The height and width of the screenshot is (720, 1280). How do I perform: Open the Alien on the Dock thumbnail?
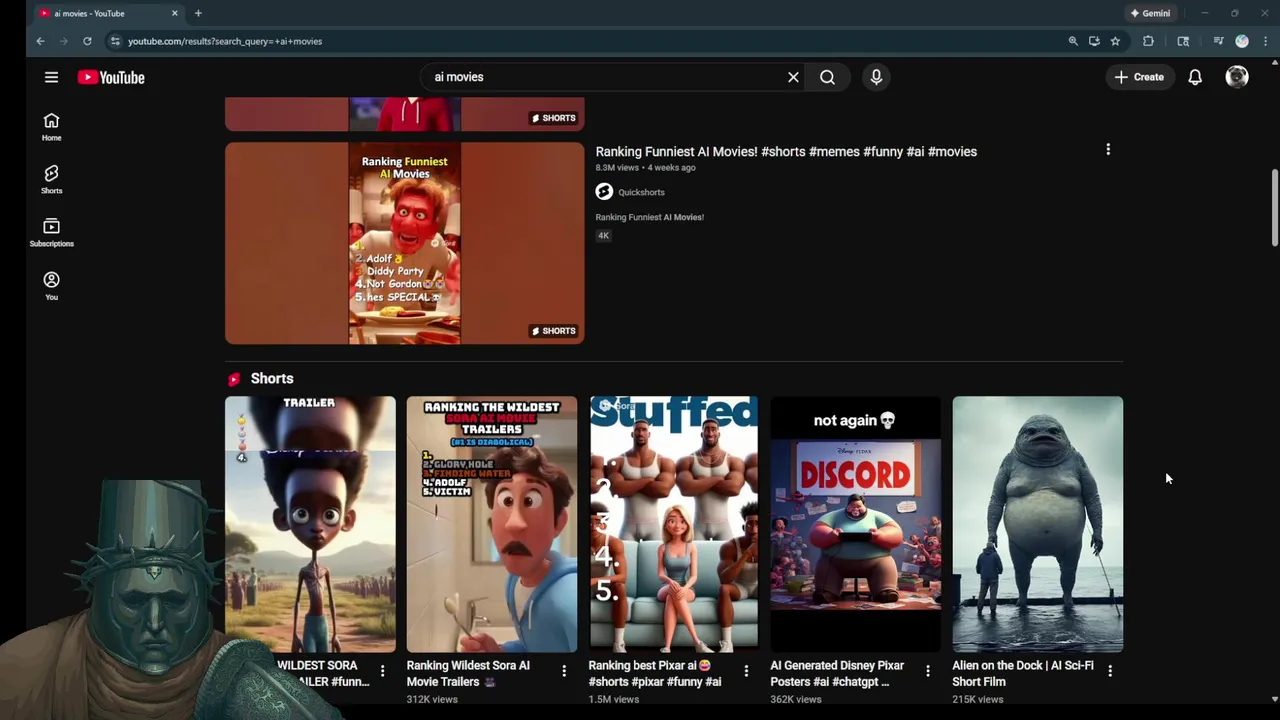pos(1038,523)
